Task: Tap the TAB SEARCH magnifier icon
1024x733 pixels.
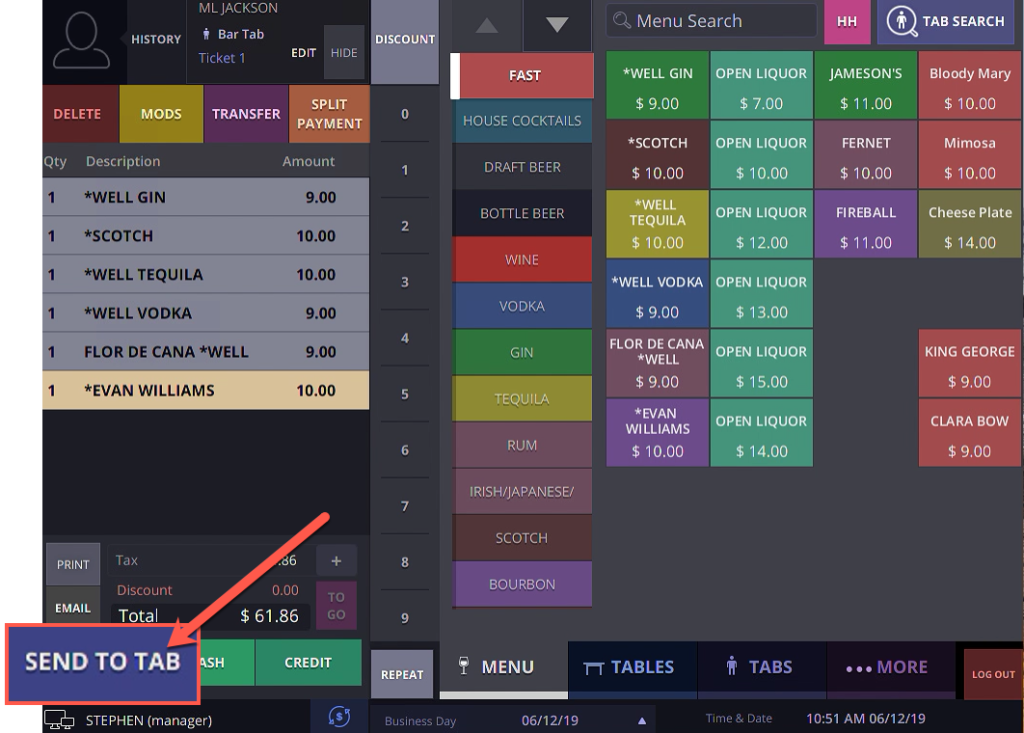Action: [901, 21]
